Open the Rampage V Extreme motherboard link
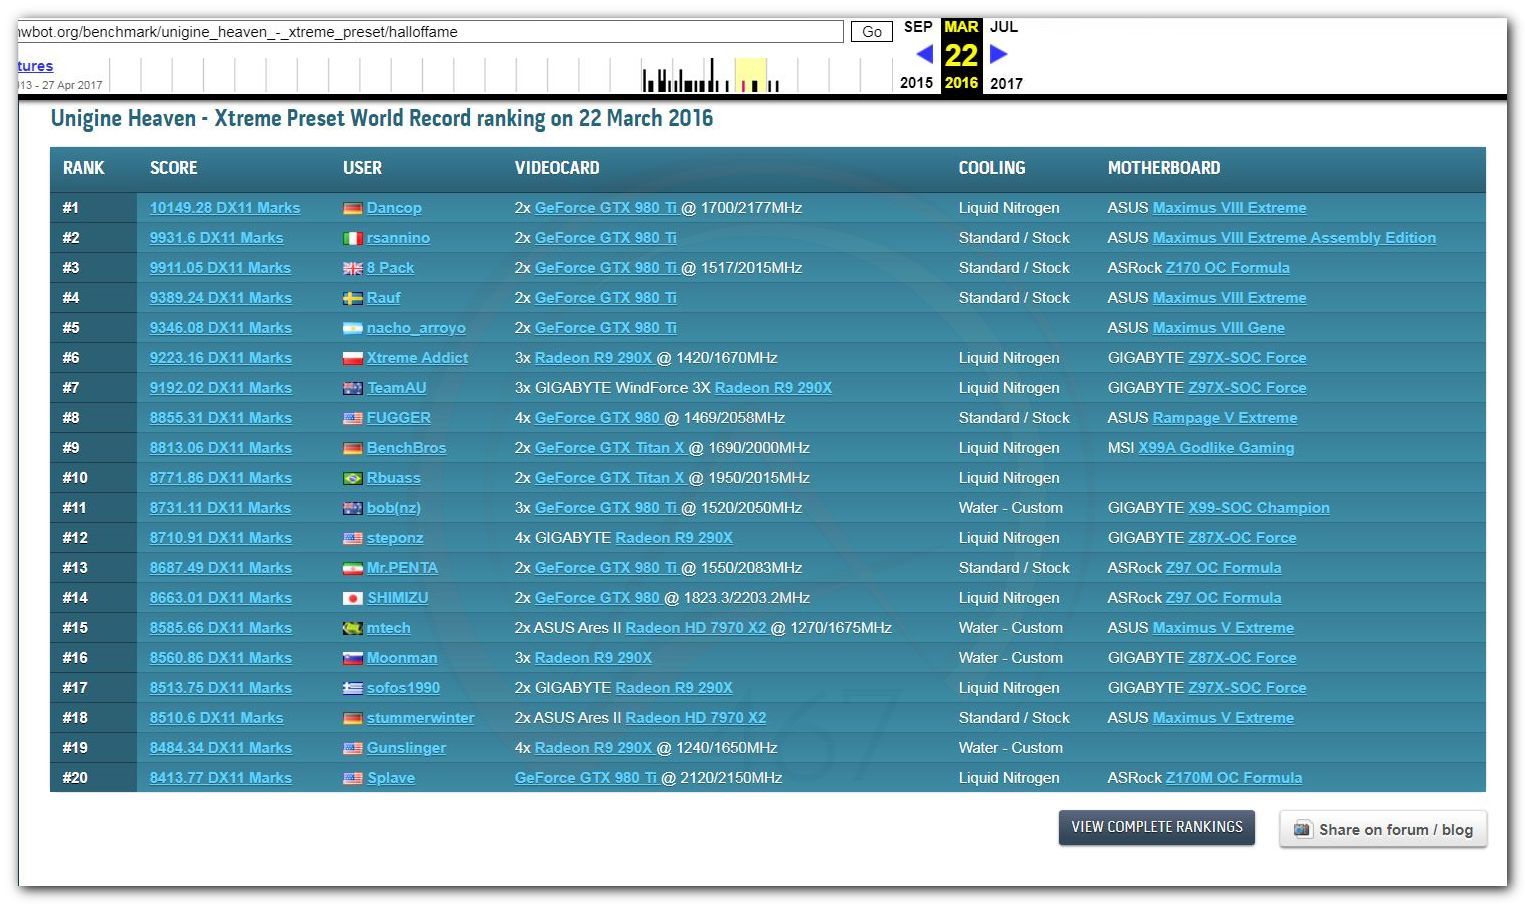This screenshot has height=904, width=1525. point(1225,418)
